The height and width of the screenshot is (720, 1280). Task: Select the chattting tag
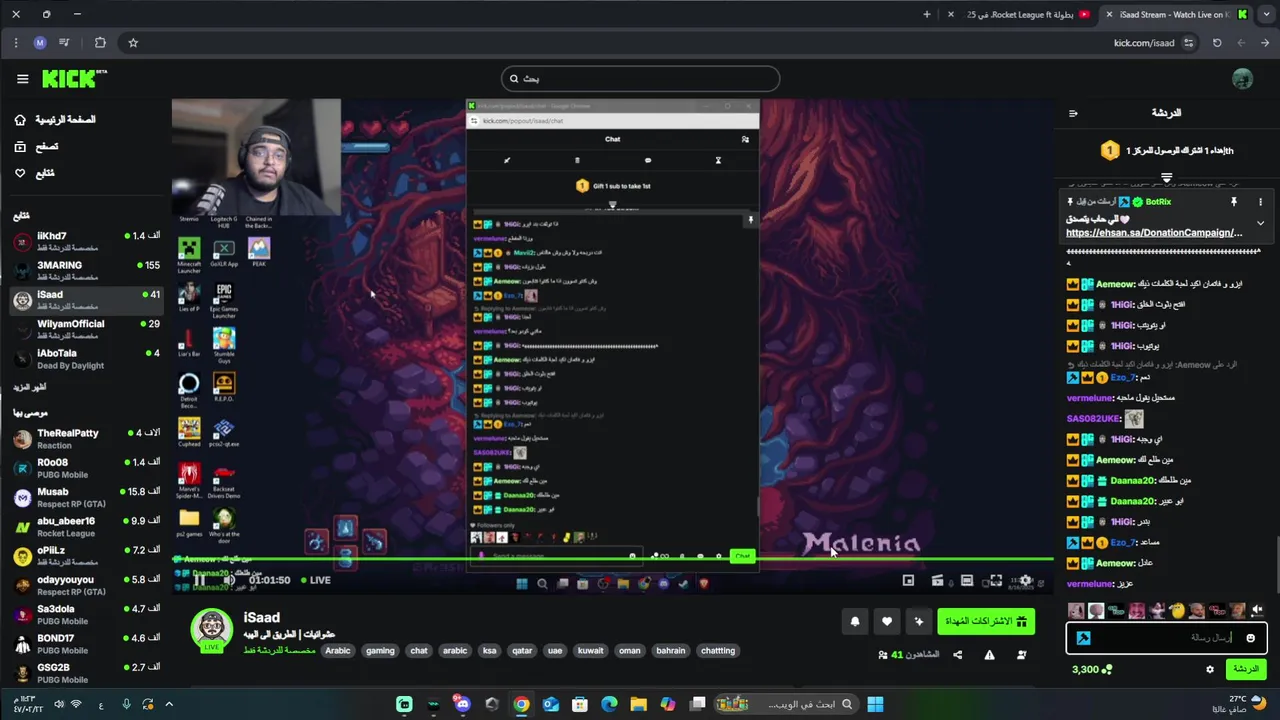click(x=718, y=651)
